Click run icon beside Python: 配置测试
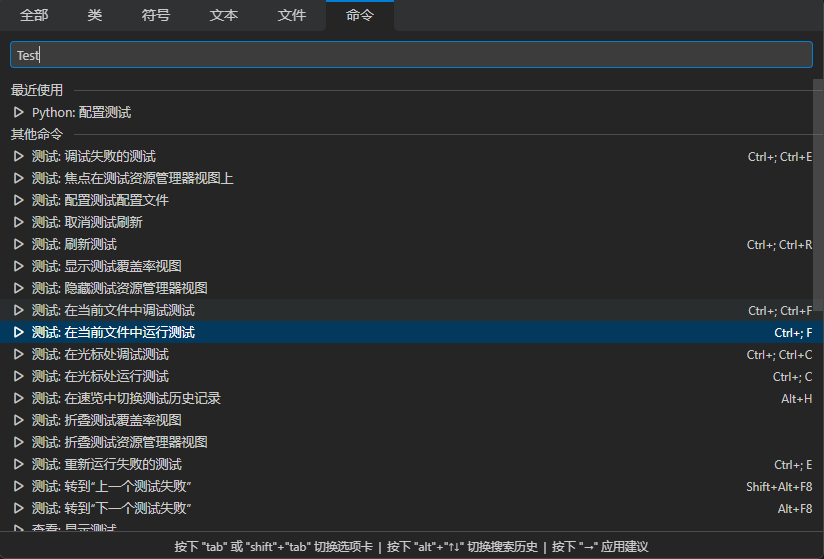 18,112
